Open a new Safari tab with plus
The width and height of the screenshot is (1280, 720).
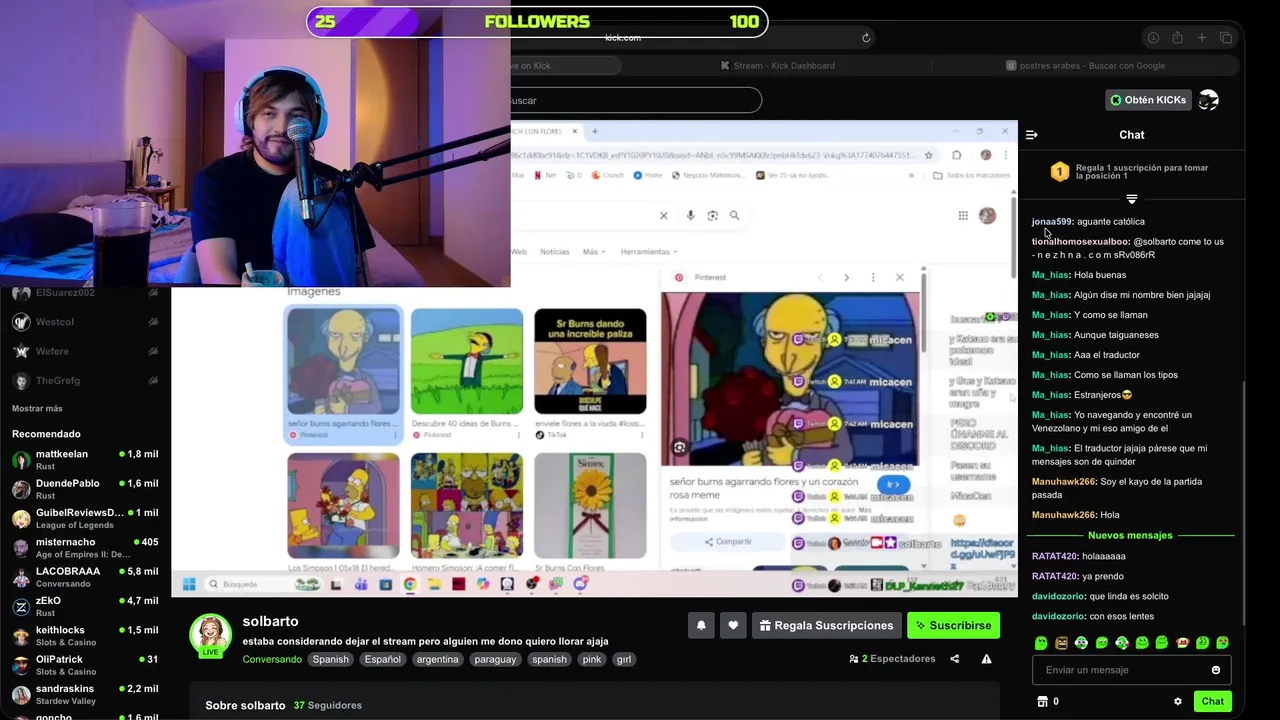(1202, 38)
